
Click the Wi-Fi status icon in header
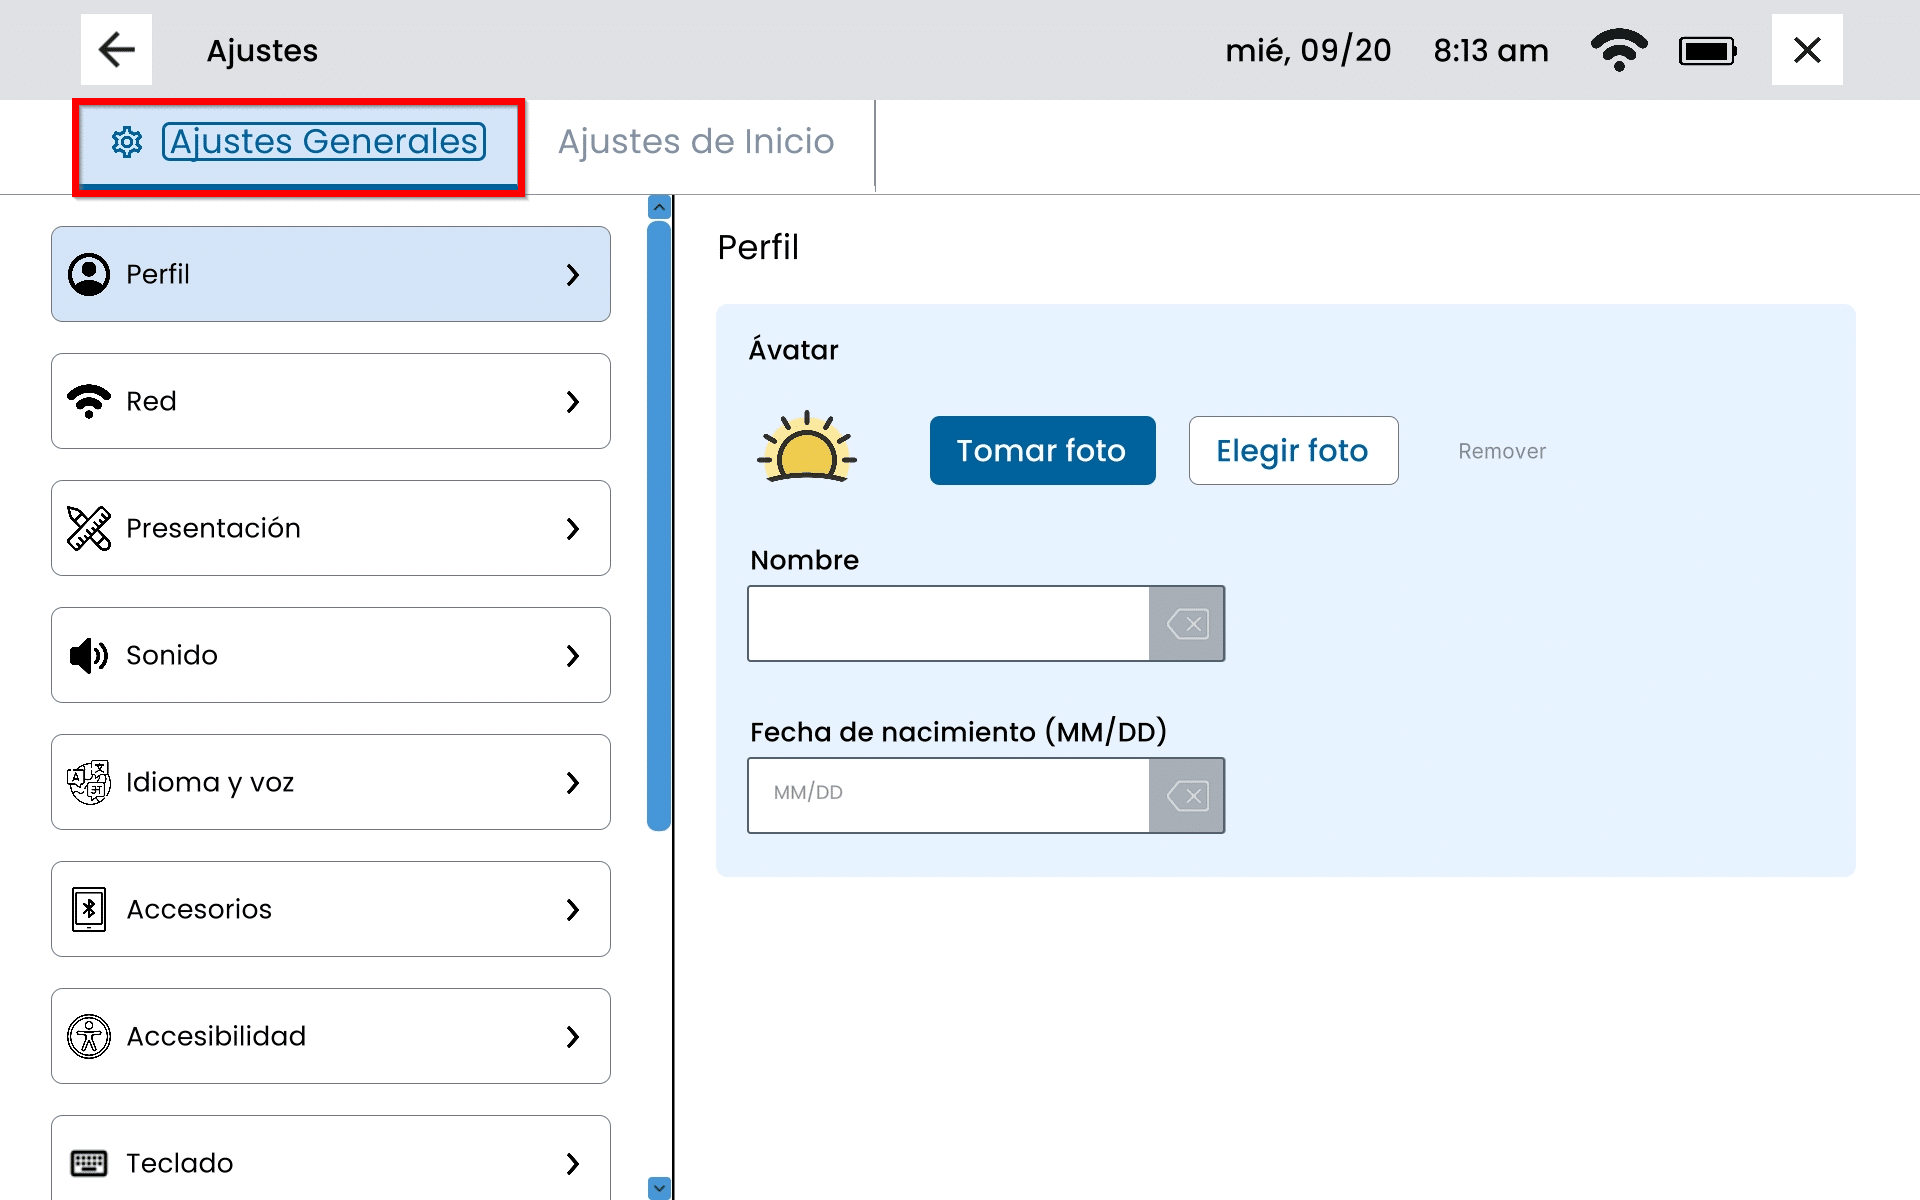pos(1618,49)
